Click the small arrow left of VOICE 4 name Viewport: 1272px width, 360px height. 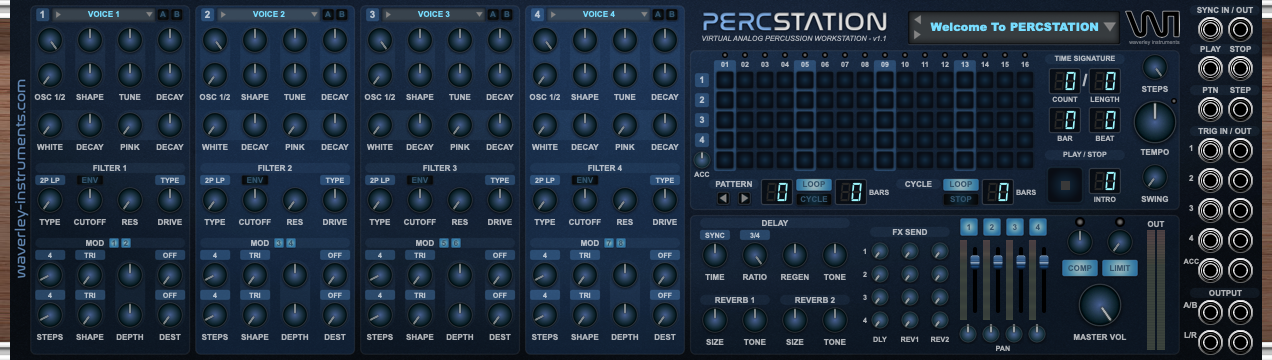click(x=552, y=15)
